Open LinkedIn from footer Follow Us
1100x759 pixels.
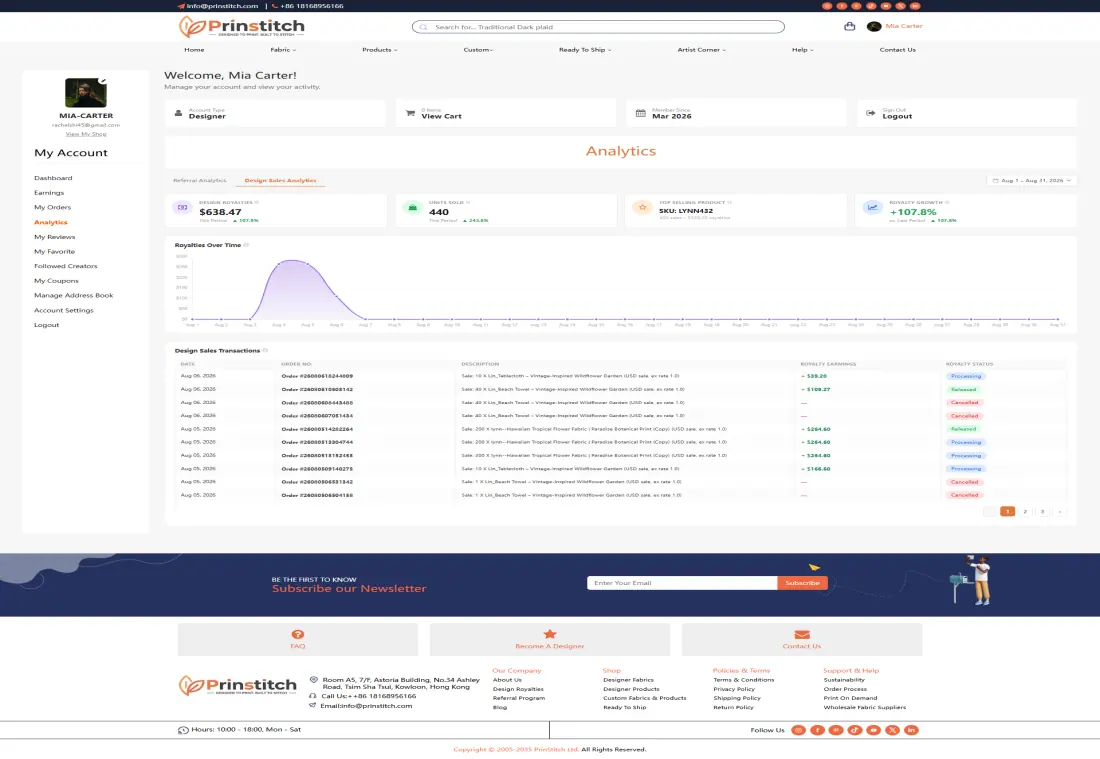(x=911, y=730)
